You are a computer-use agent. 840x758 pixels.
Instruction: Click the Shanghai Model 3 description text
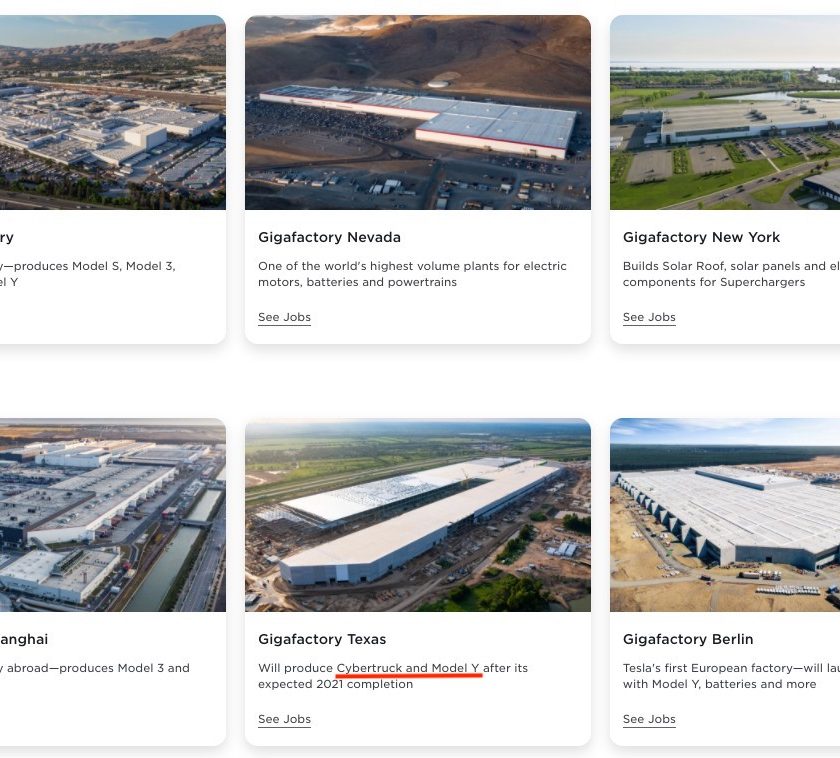point(95,668)
